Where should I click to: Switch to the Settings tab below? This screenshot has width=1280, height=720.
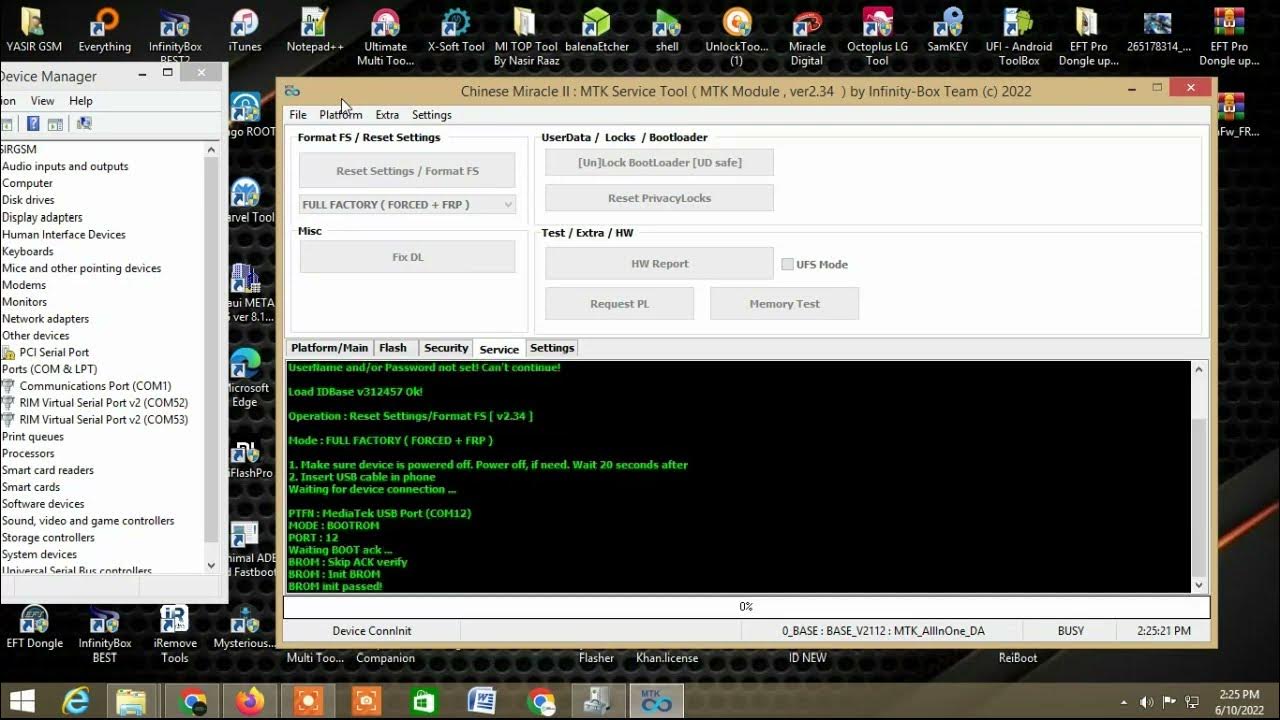pyautogui.click(x=552, y=348)
